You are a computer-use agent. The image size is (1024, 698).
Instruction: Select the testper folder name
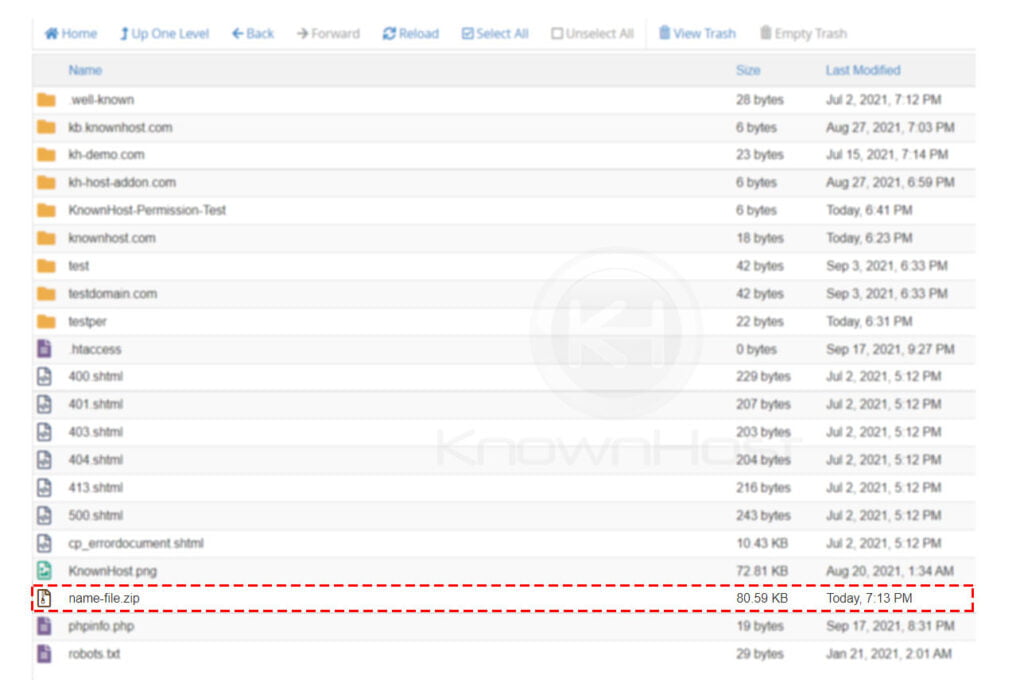pyautogui.click(x=87, y=321)
